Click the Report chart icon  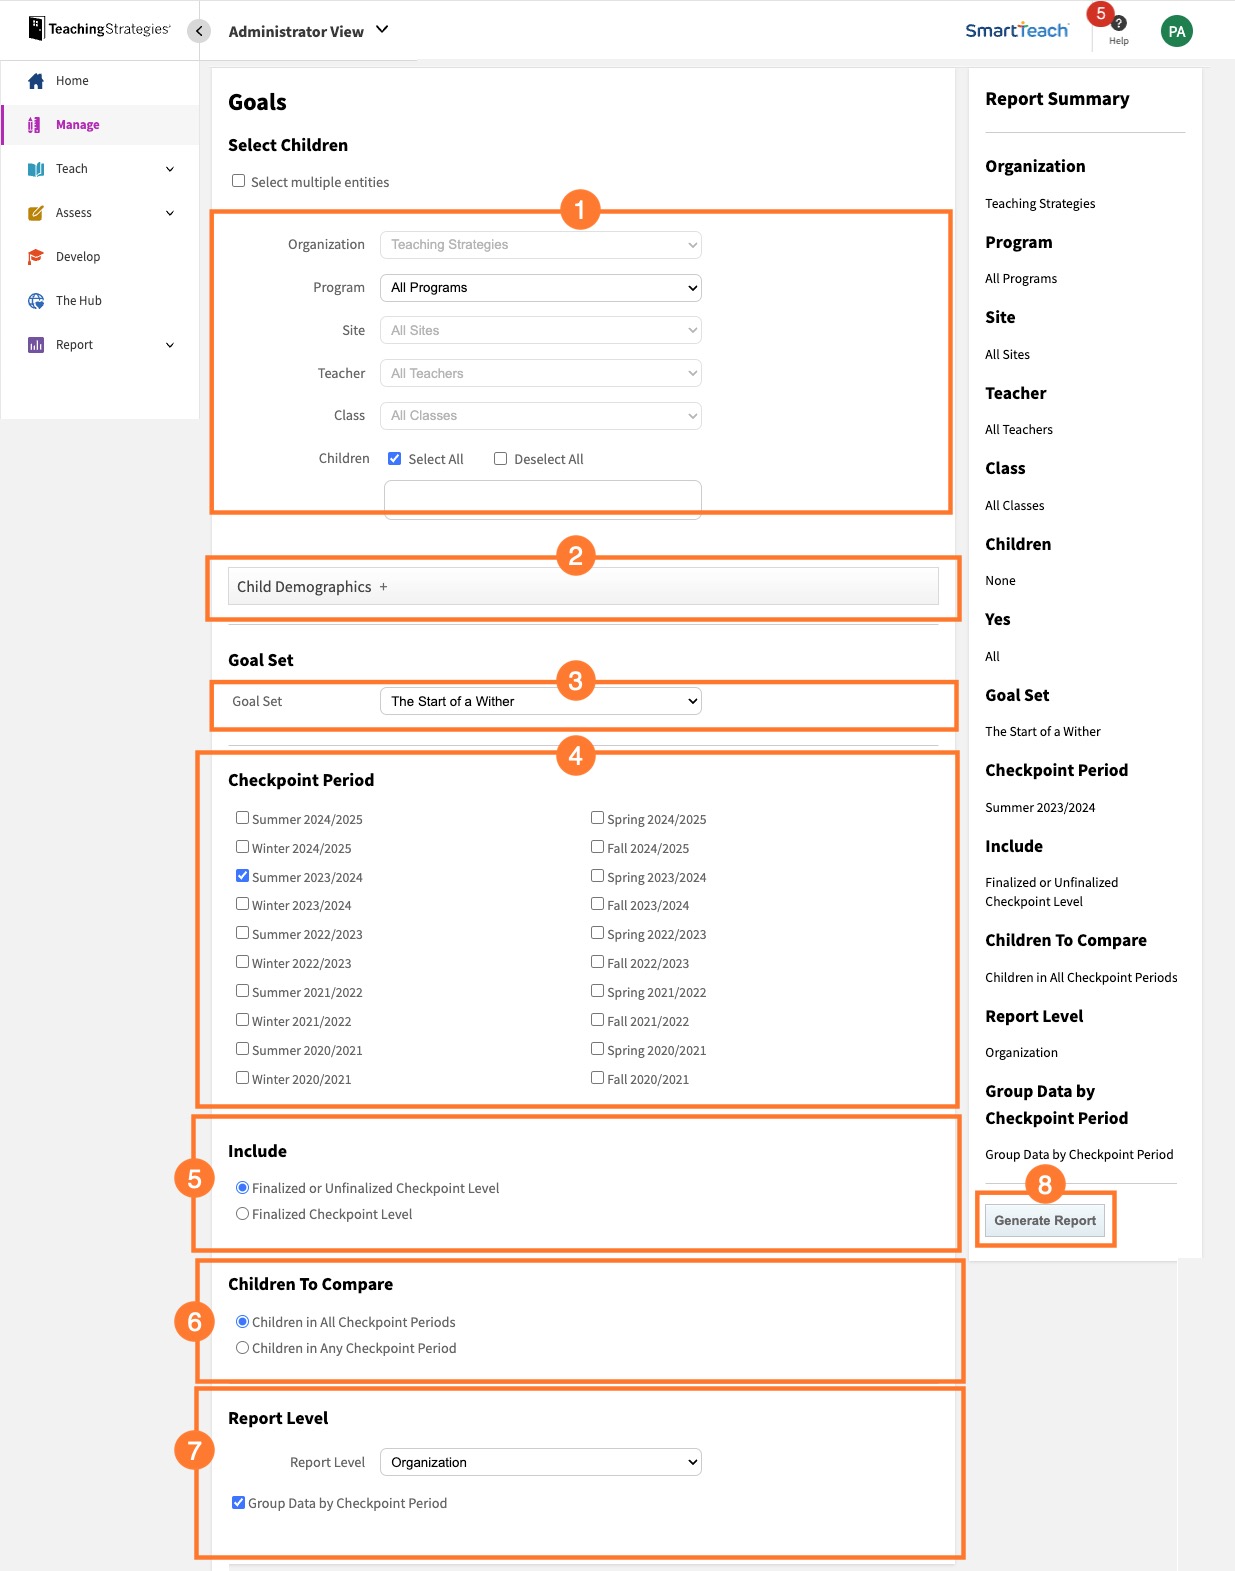36,345
